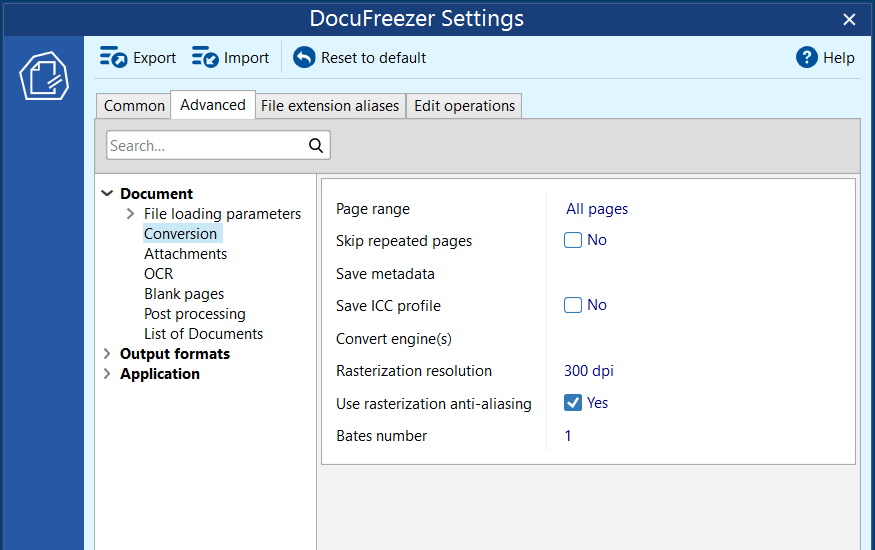Click the Export icon in toolbar

tap(113, 58)
